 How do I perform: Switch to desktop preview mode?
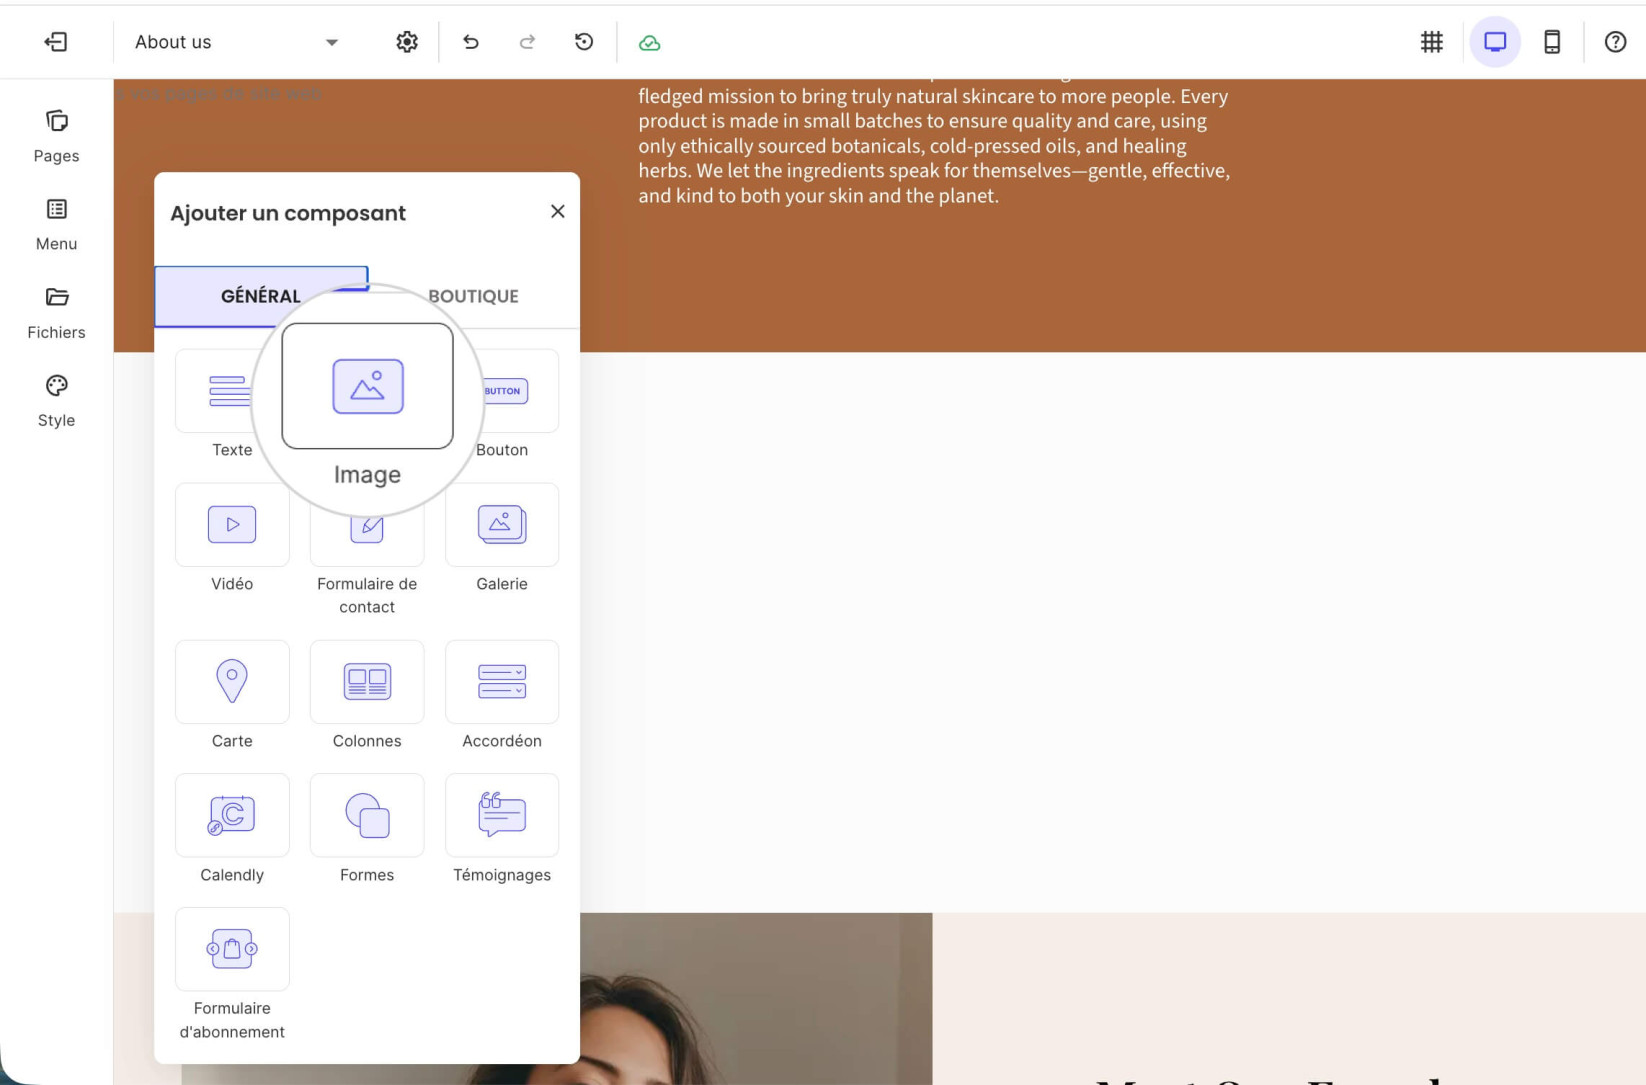(x=1495, y=42)
